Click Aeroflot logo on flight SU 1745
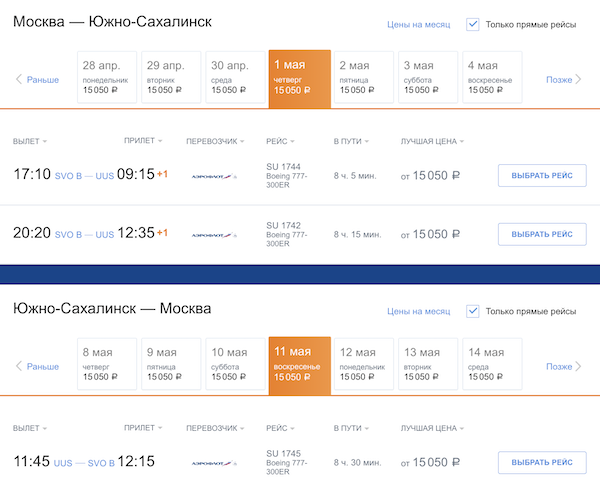This screenshot has height=490, width=600. (x=214, y=463)
